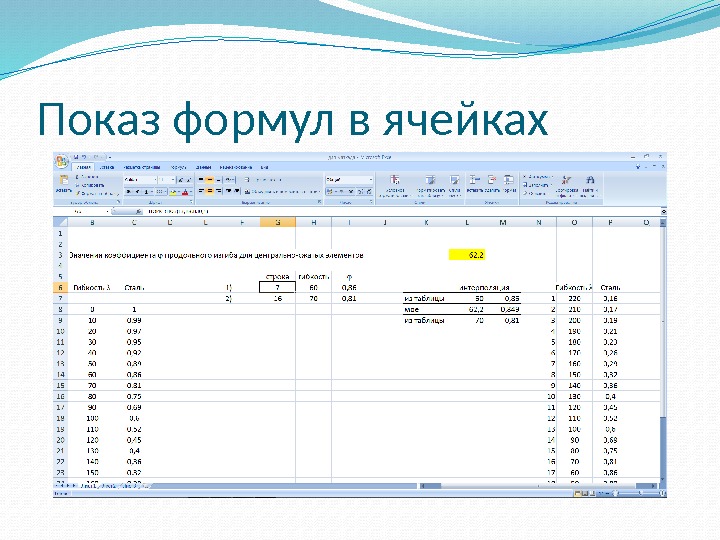Toggle Bold formatting
This screenshot has width=720, height=540.
(129, 191)
